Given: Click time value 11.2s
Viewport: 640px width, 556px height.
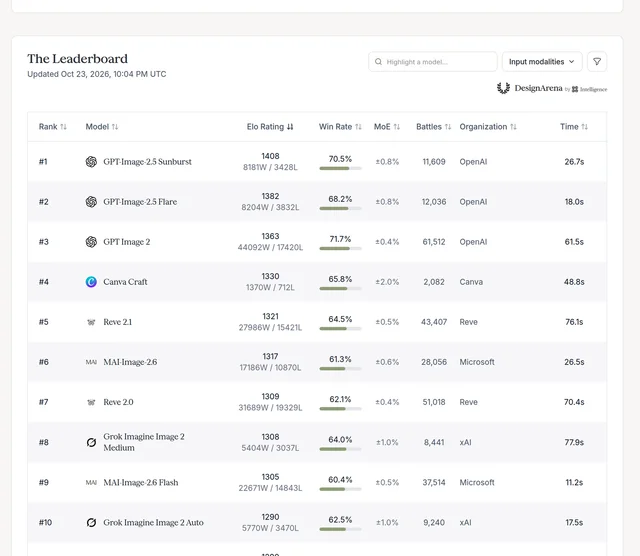Looking at the screenshot, I should (574, 483).
